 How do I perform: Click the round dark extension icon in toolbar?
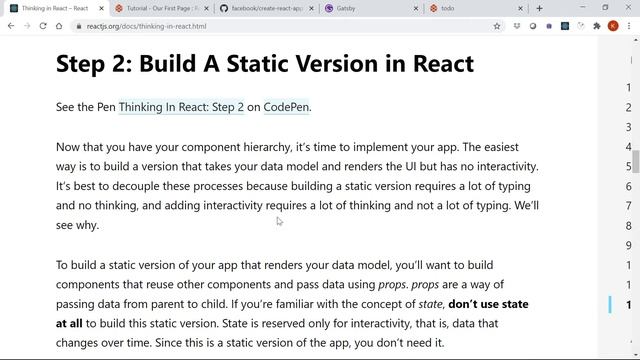[533, 26]
